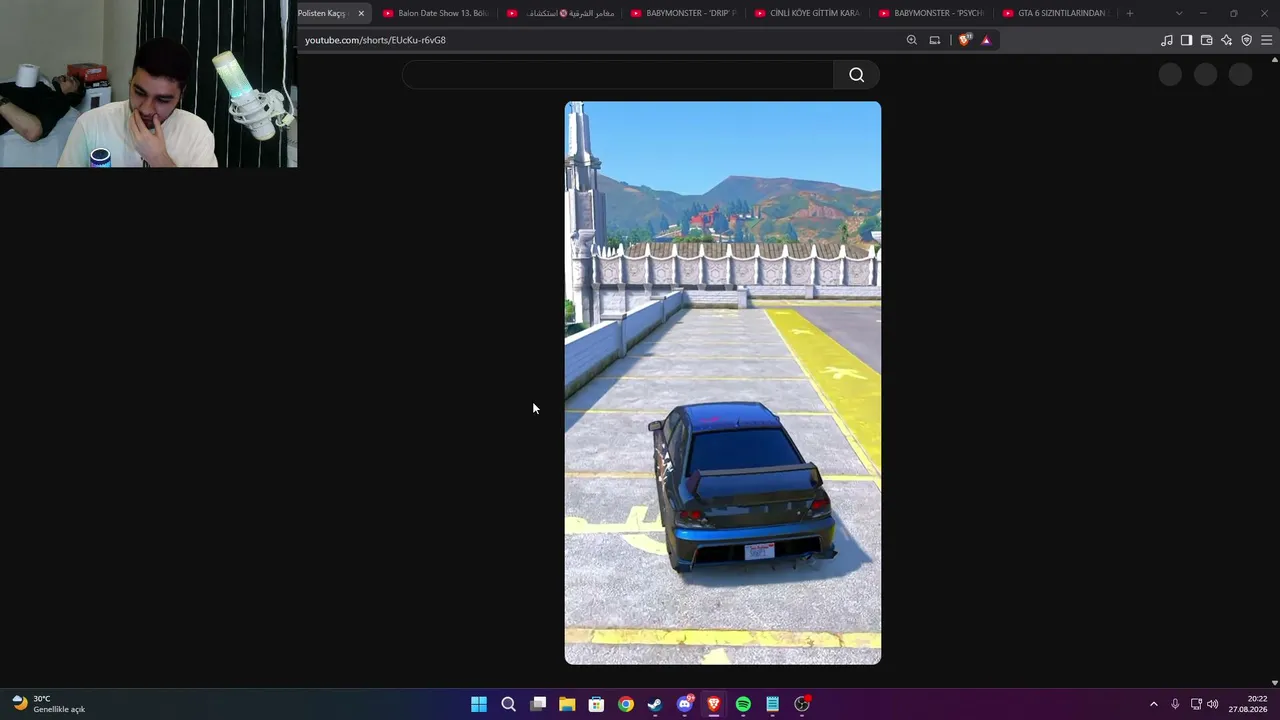Open the OBS Studio taskbar icon
The width and height of the screenshot is (1280, 720).
click(x=802, y=704)
